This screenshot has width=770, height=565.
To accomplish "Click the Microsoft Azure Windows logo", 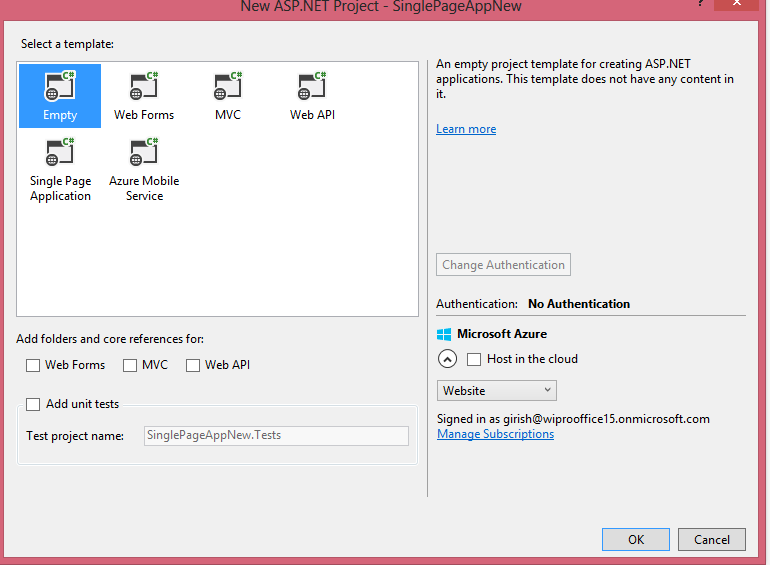I will [x=444, y=334].
